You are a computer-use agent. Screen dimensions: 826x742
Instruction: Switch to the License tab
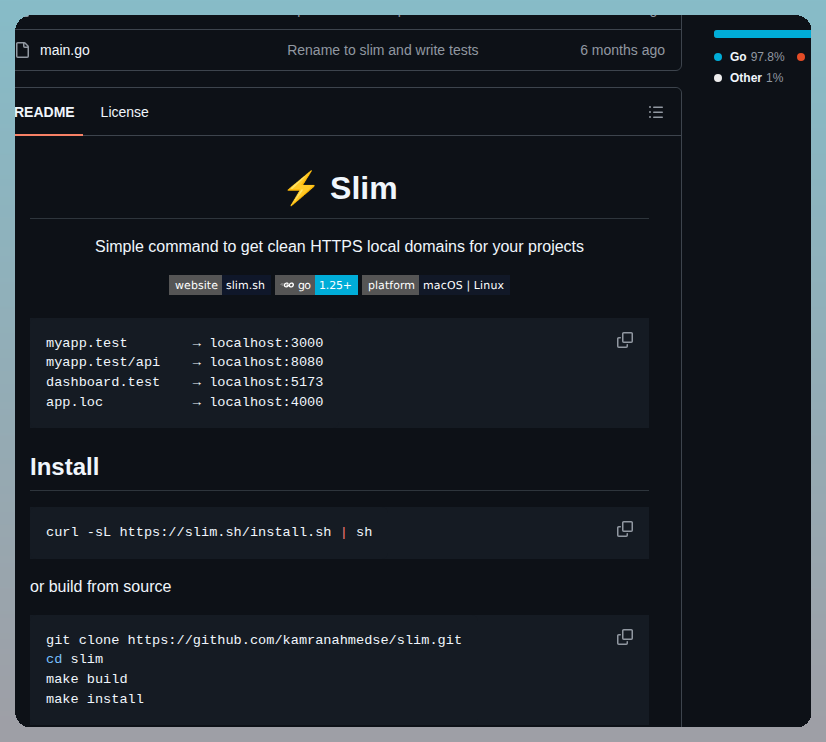click(x=124, y=112)
